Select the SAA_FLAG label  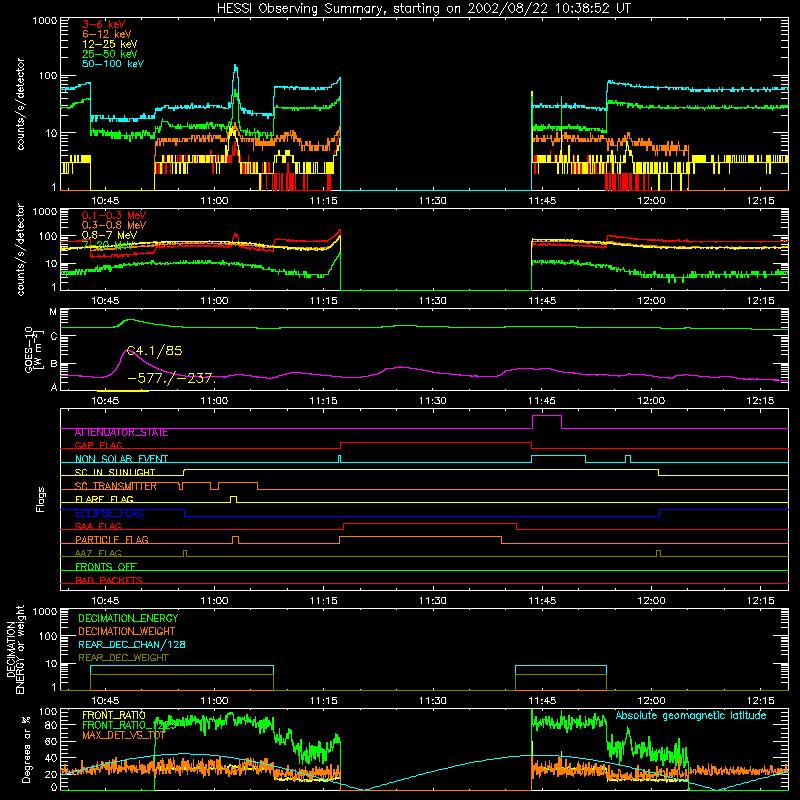(98, 527)
